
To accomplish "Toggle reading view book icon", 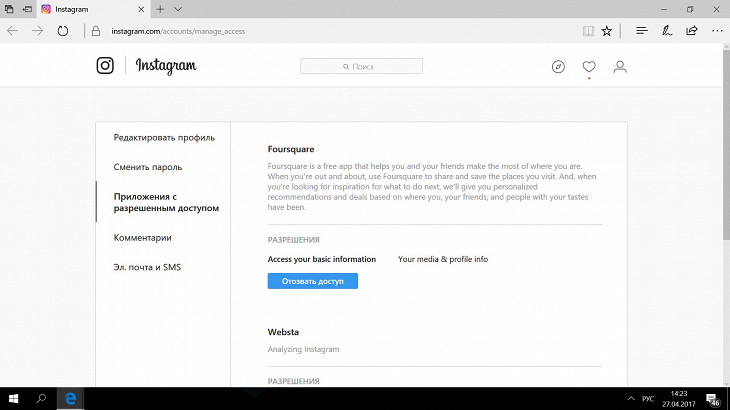I will 588,31.
